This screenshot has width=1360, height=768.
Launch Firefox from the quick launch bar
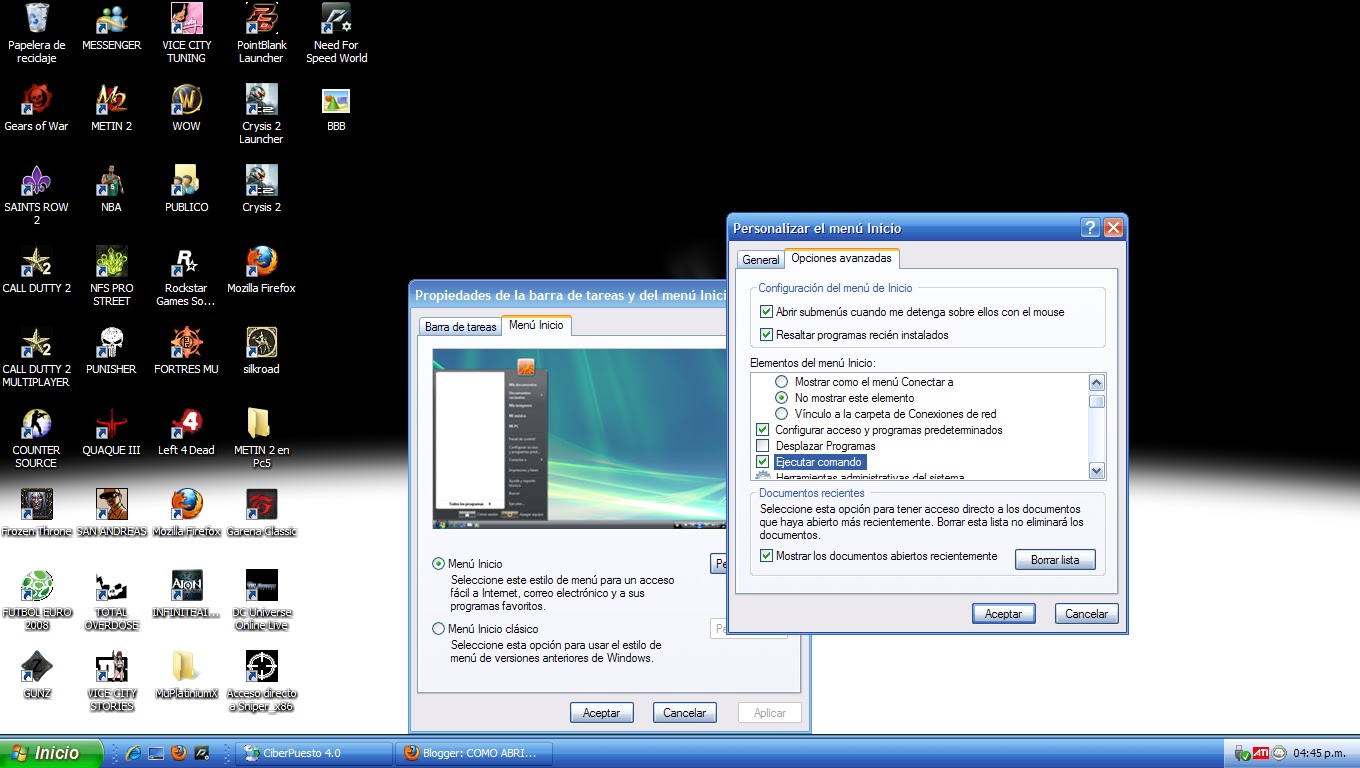click(x=179, y=753)
